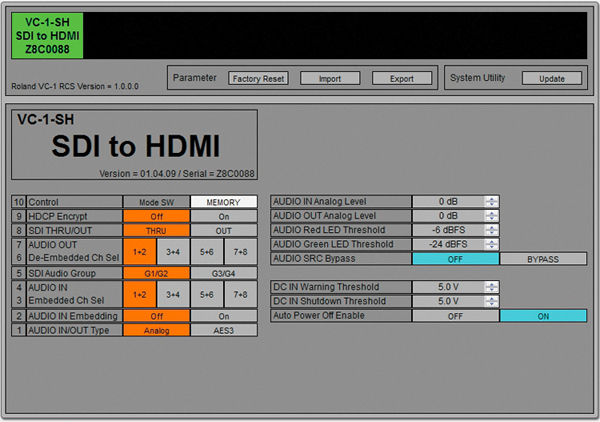Click AUDIO IN Analog Level spinner arrows
This screenshot has width=600, height=422.
point(491,201)
